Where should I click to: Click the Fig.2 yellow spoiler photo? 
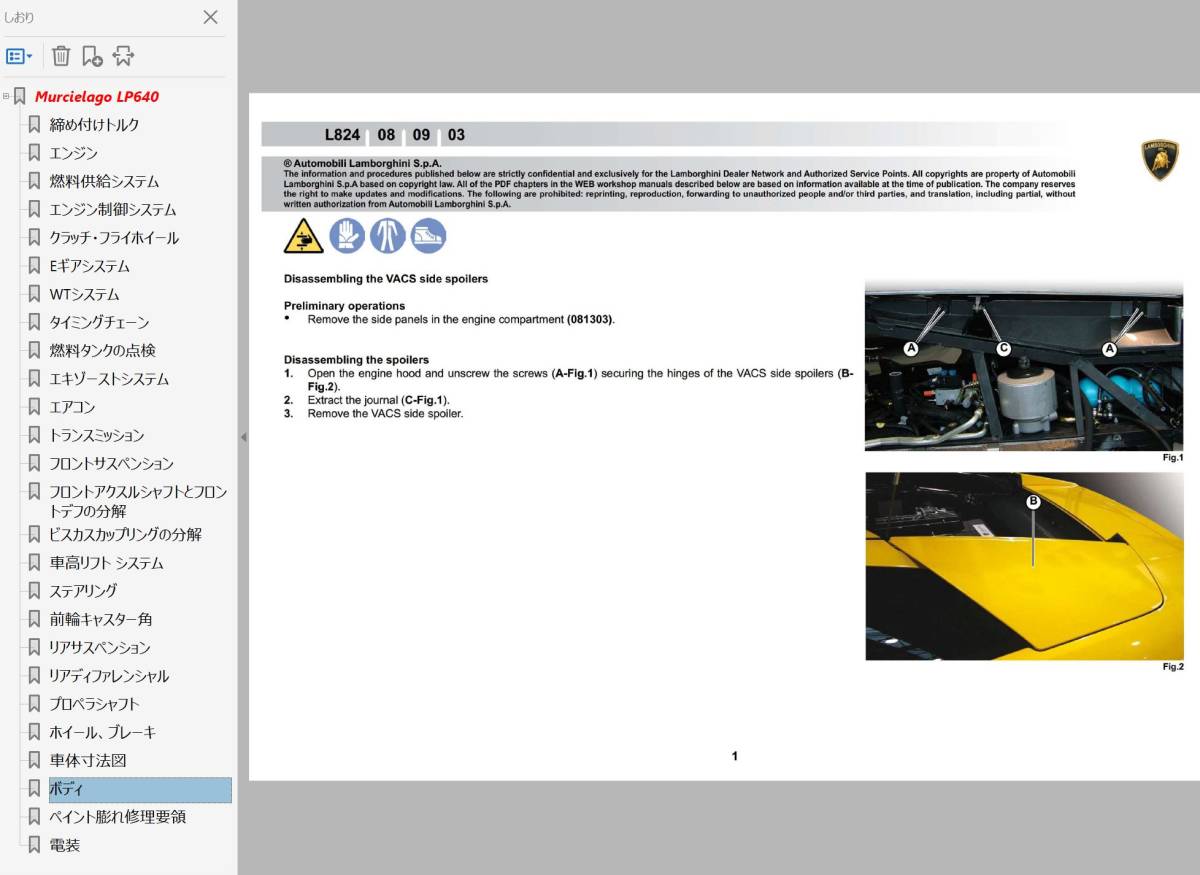[x=1024, y=566]
